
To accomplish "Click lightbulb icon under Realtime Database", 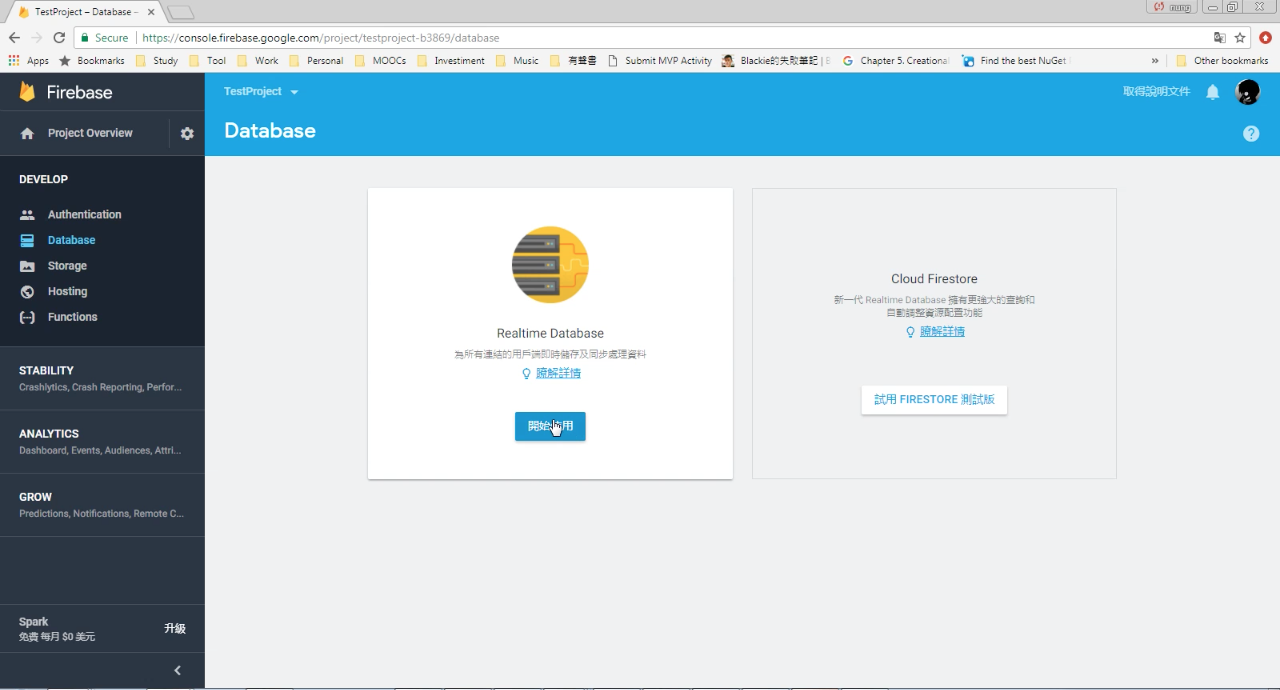I will (526, 373).
